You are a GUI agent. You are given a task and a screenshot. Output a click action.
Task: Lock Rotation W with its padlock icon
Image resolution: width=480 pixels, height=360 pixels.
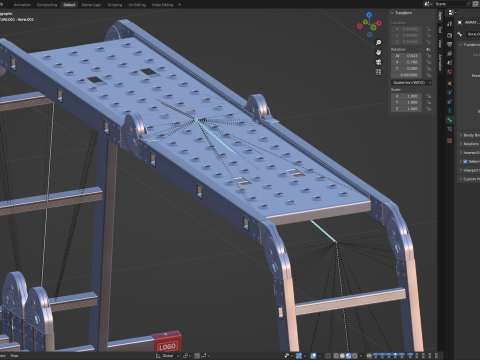[428, 56]
